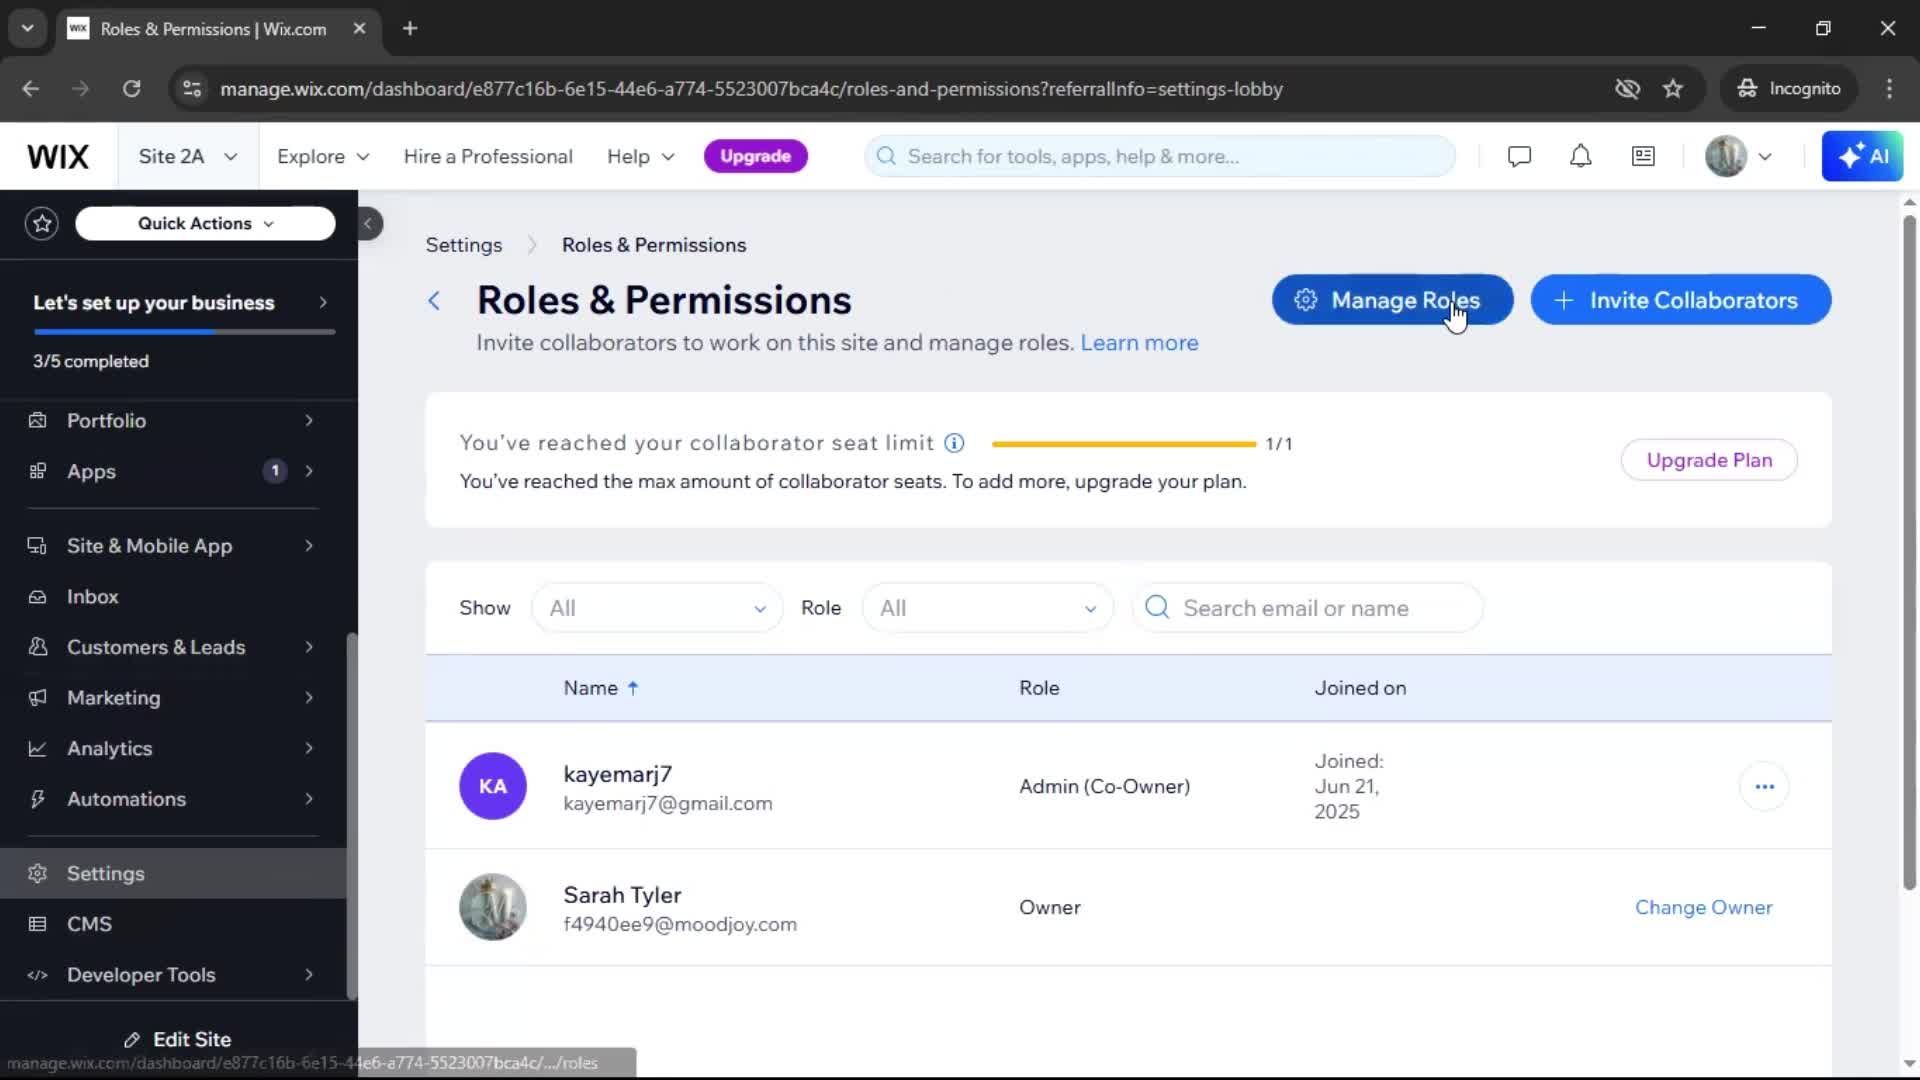
Task: Click the browser bookmark star icon
Action: click(1673, 88)
